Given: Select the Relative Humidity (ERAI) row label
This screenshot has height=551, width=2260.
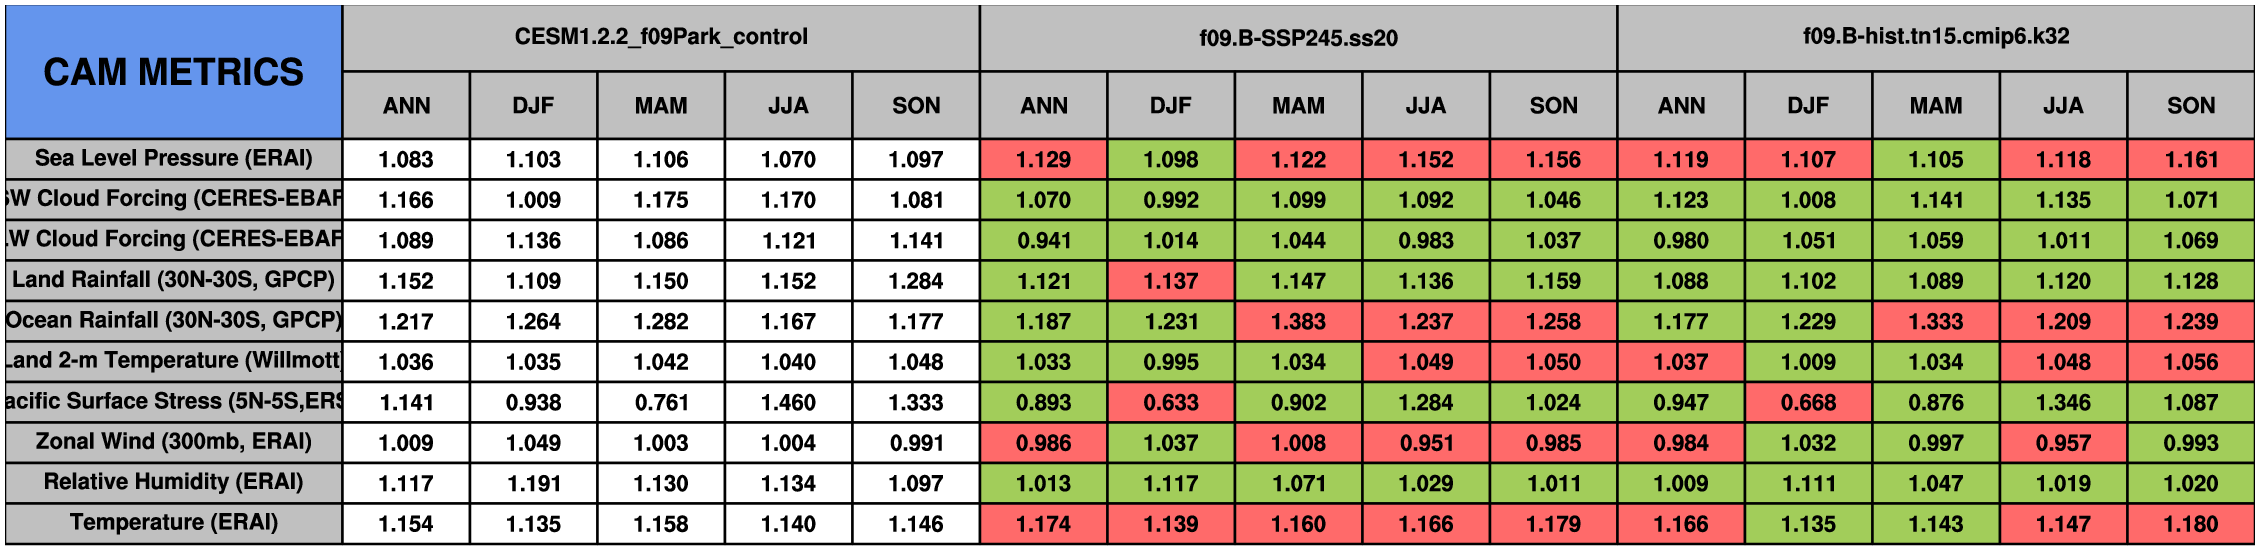Looking at the screenshot, I should (173, 482).
